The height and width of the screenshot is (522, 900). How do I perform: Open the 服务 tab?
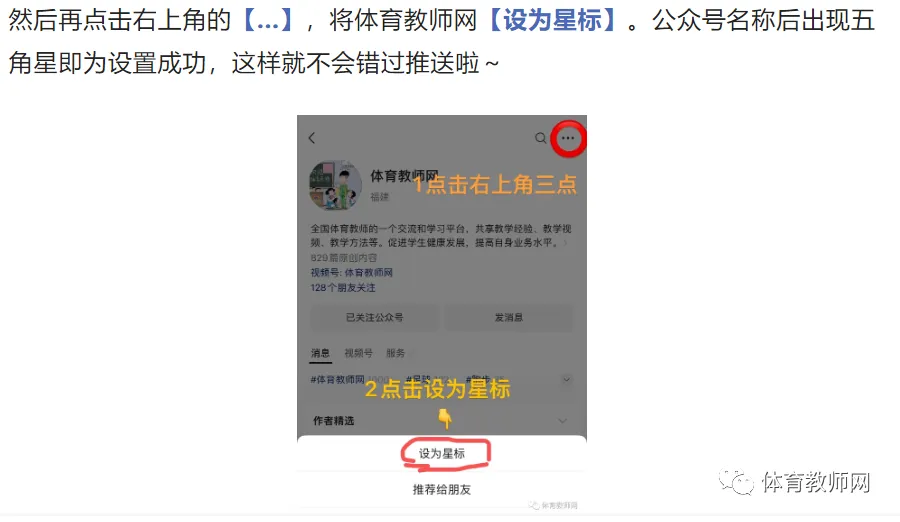pyautogui.click(x=395, y=353)
